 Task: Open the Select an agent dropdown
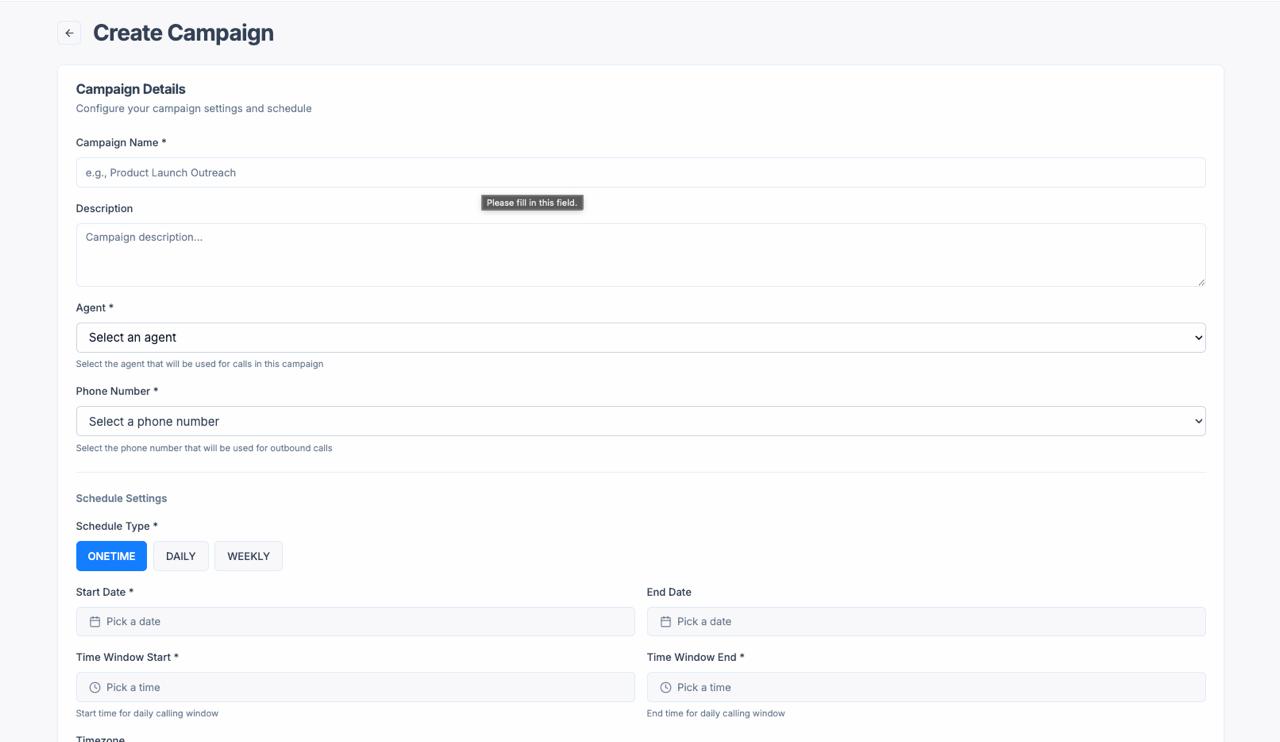640,337
